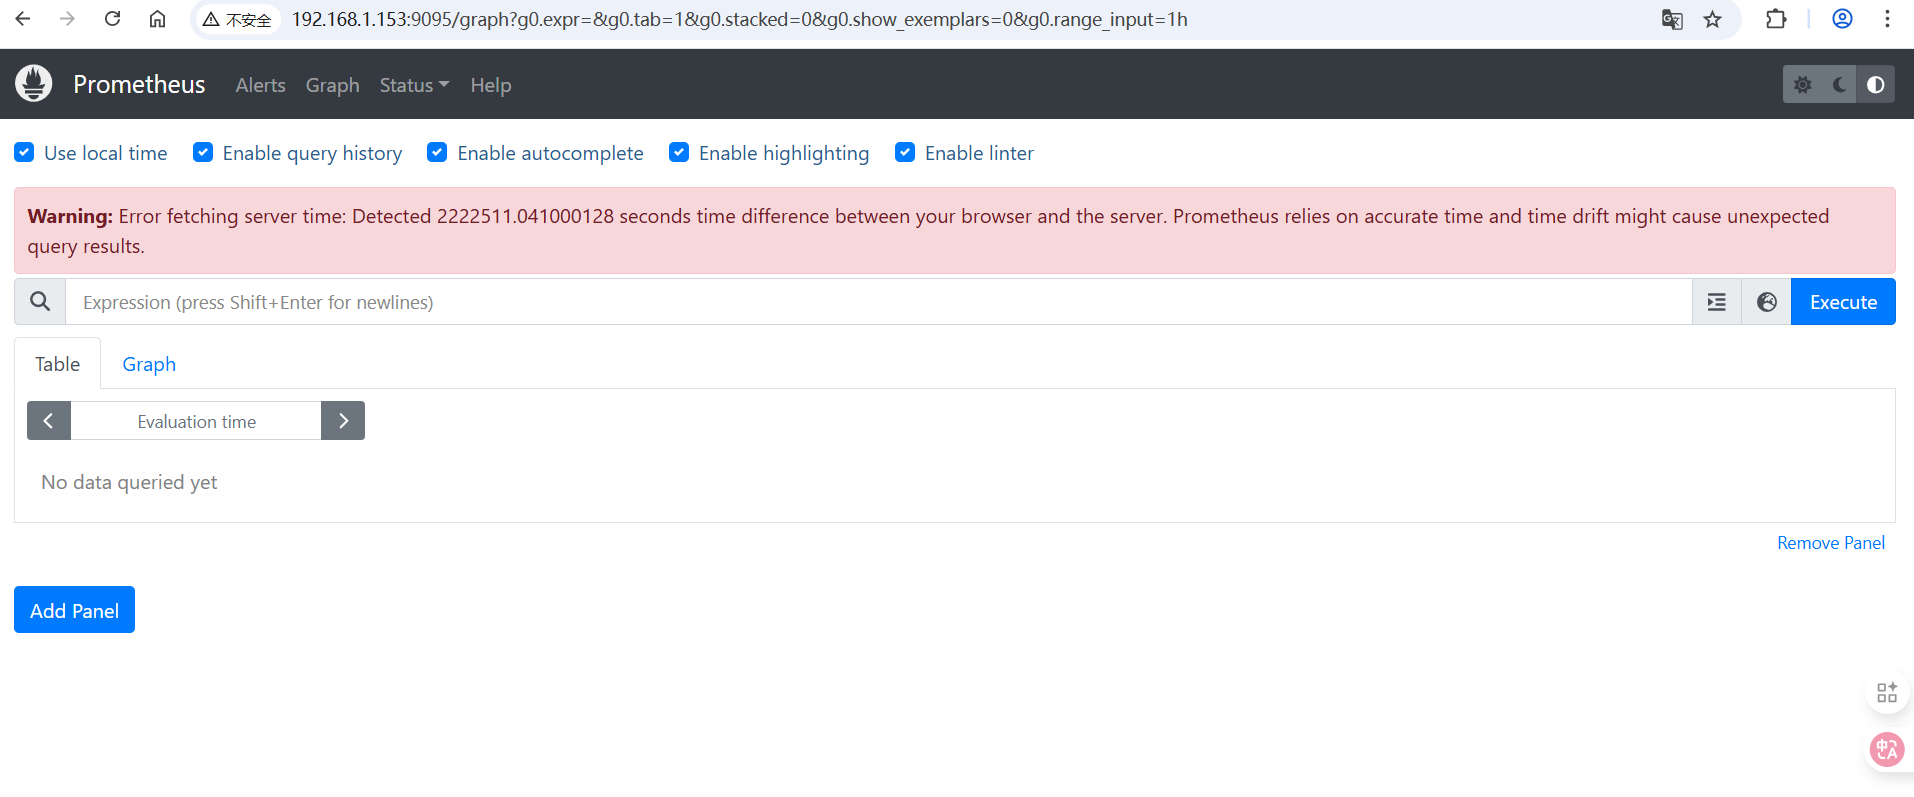This screenshot has width=1914, height=797.
Task: Open the browser extensions puzzle icon
Action: point(1776,19)
